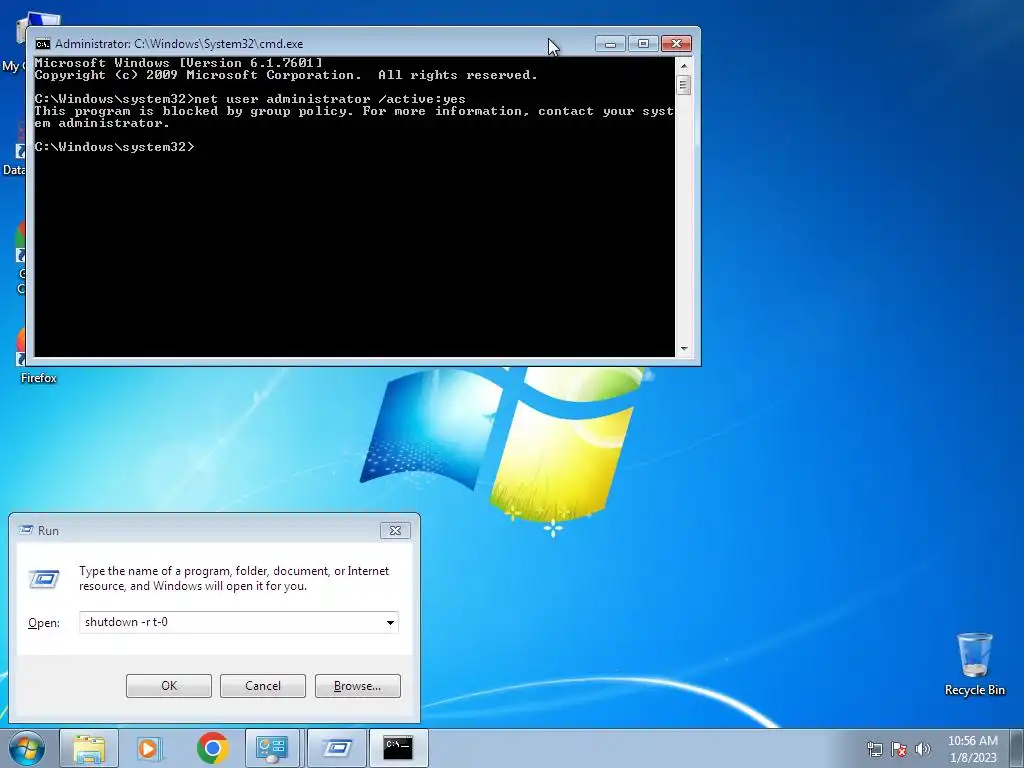The width and height of the screenshot is (1024, 768).
Task: Close the Run dialog with the X
Action: click(395, 530)
